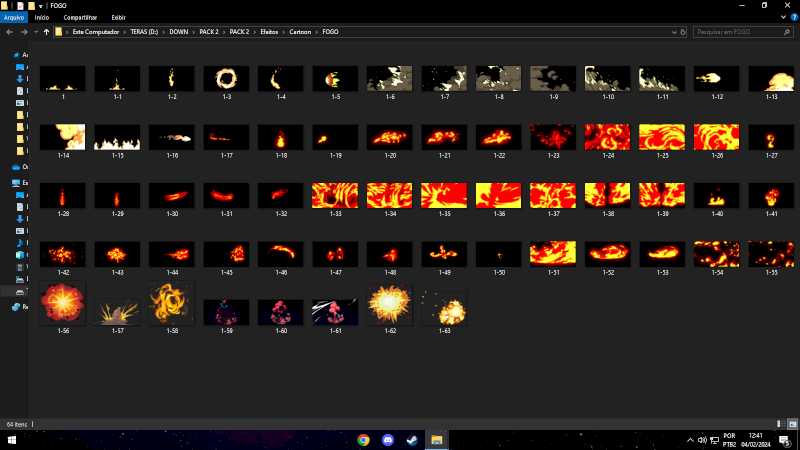Image resolution: width=800 pixels, height=450 pixels.
Task: Click the Up one level arrow
Action: (46, 32)
